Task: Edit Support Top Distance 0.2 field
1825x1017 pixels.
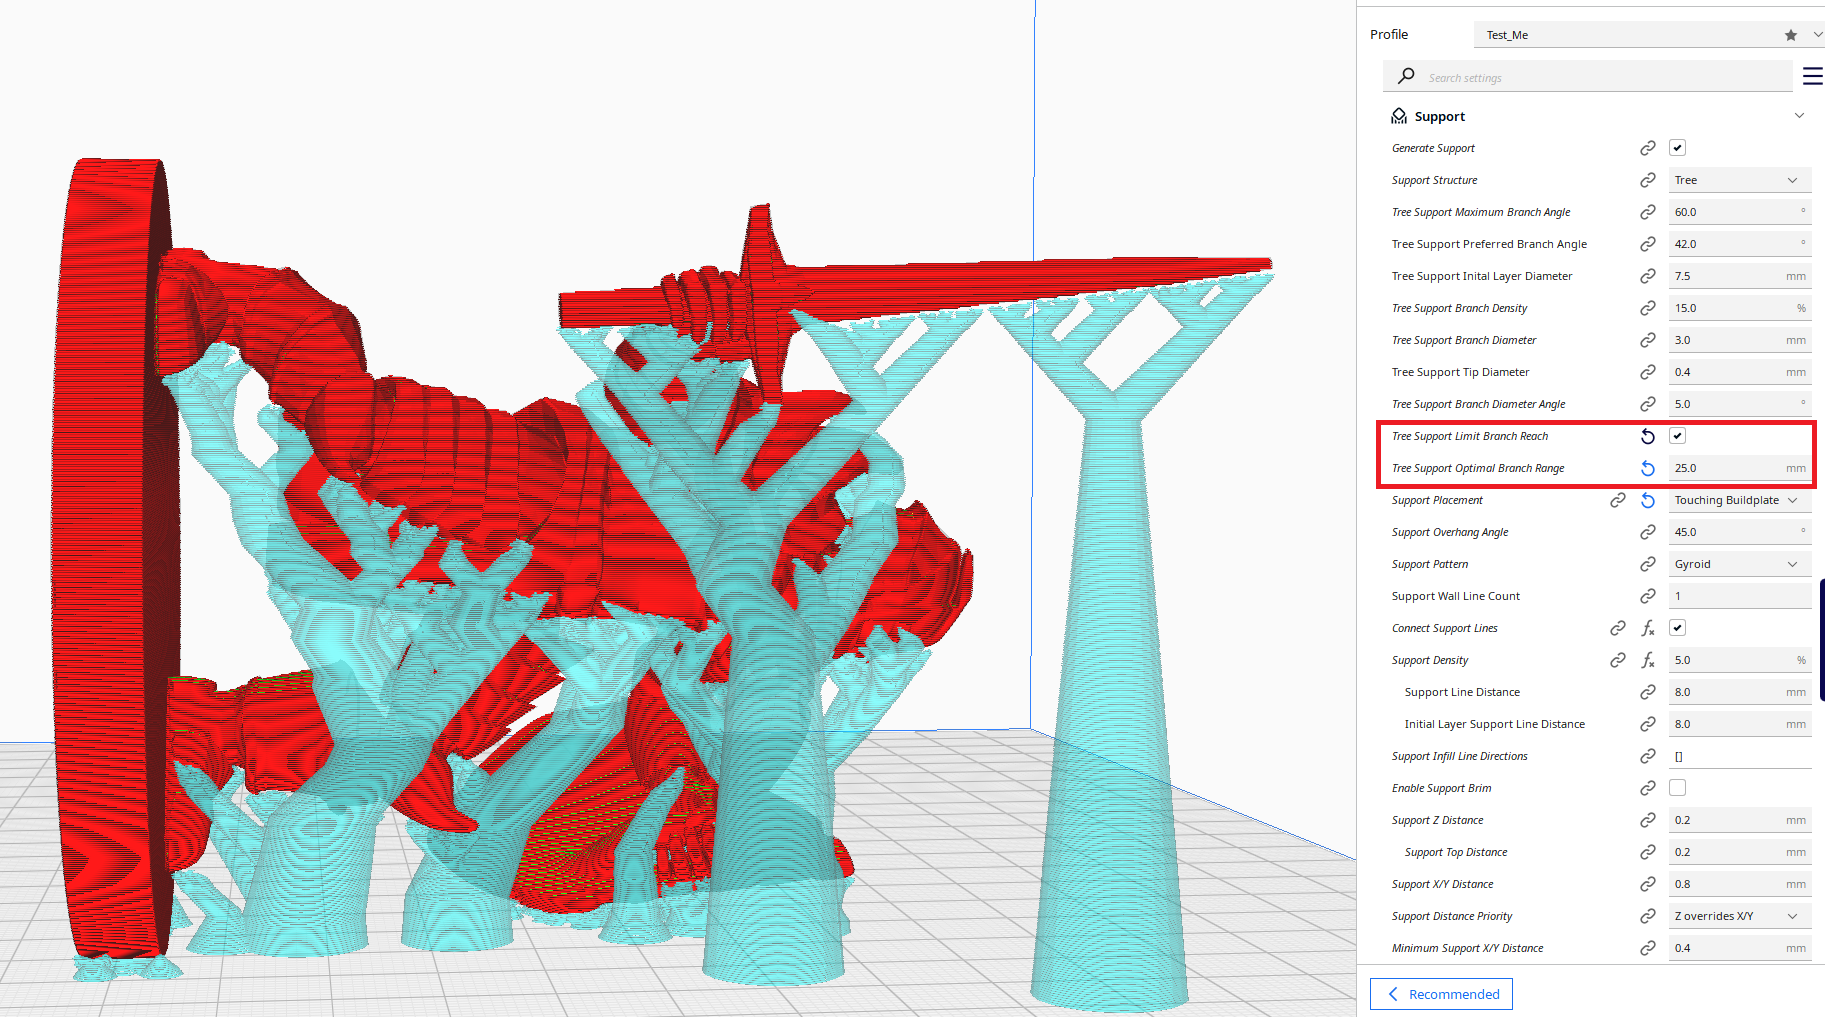Action: (1740, 852)
